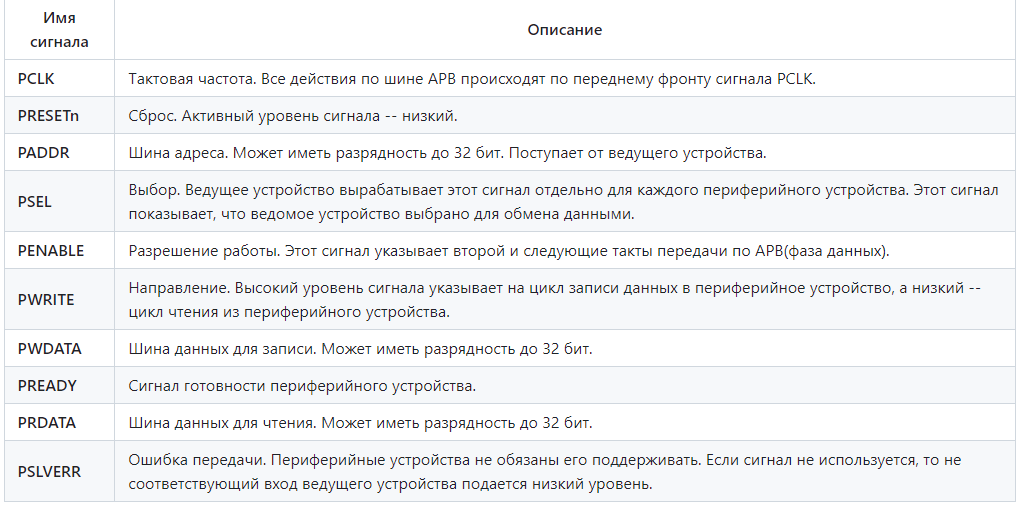Click the 'Шина адреса' description text
This screenshot has width=1025, height=506.
click(x=447, y=153)
